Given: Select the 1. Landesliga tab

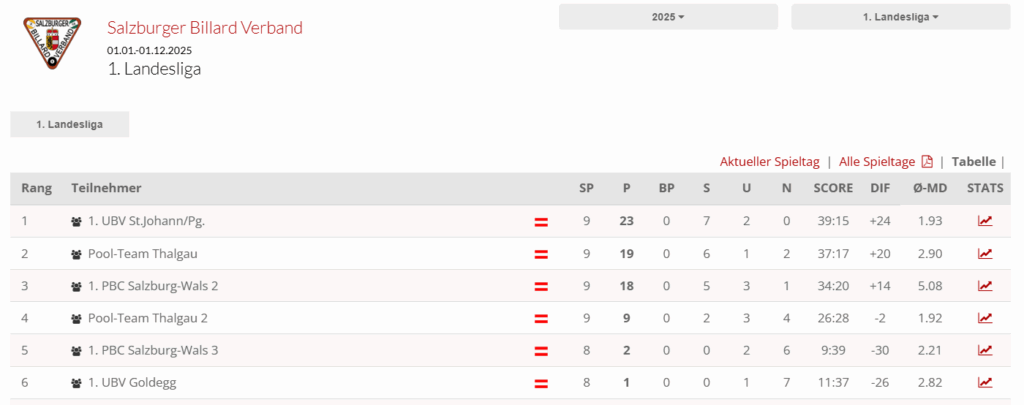Looking at the screenshot, I should 69,124.
